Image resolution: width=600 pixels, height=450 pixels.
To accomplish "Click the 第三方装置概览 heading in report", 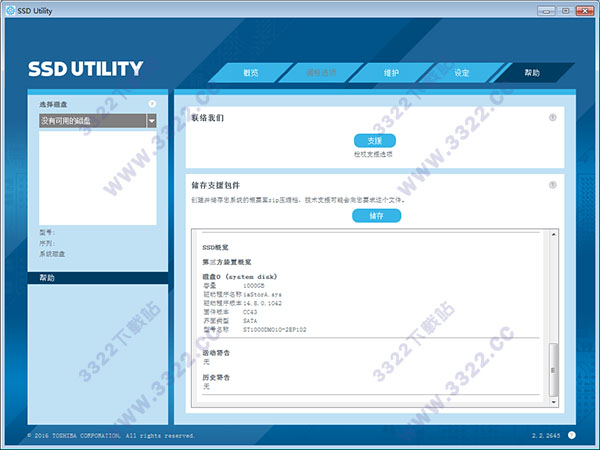I will pyautogui.click(x=227, y=262).
